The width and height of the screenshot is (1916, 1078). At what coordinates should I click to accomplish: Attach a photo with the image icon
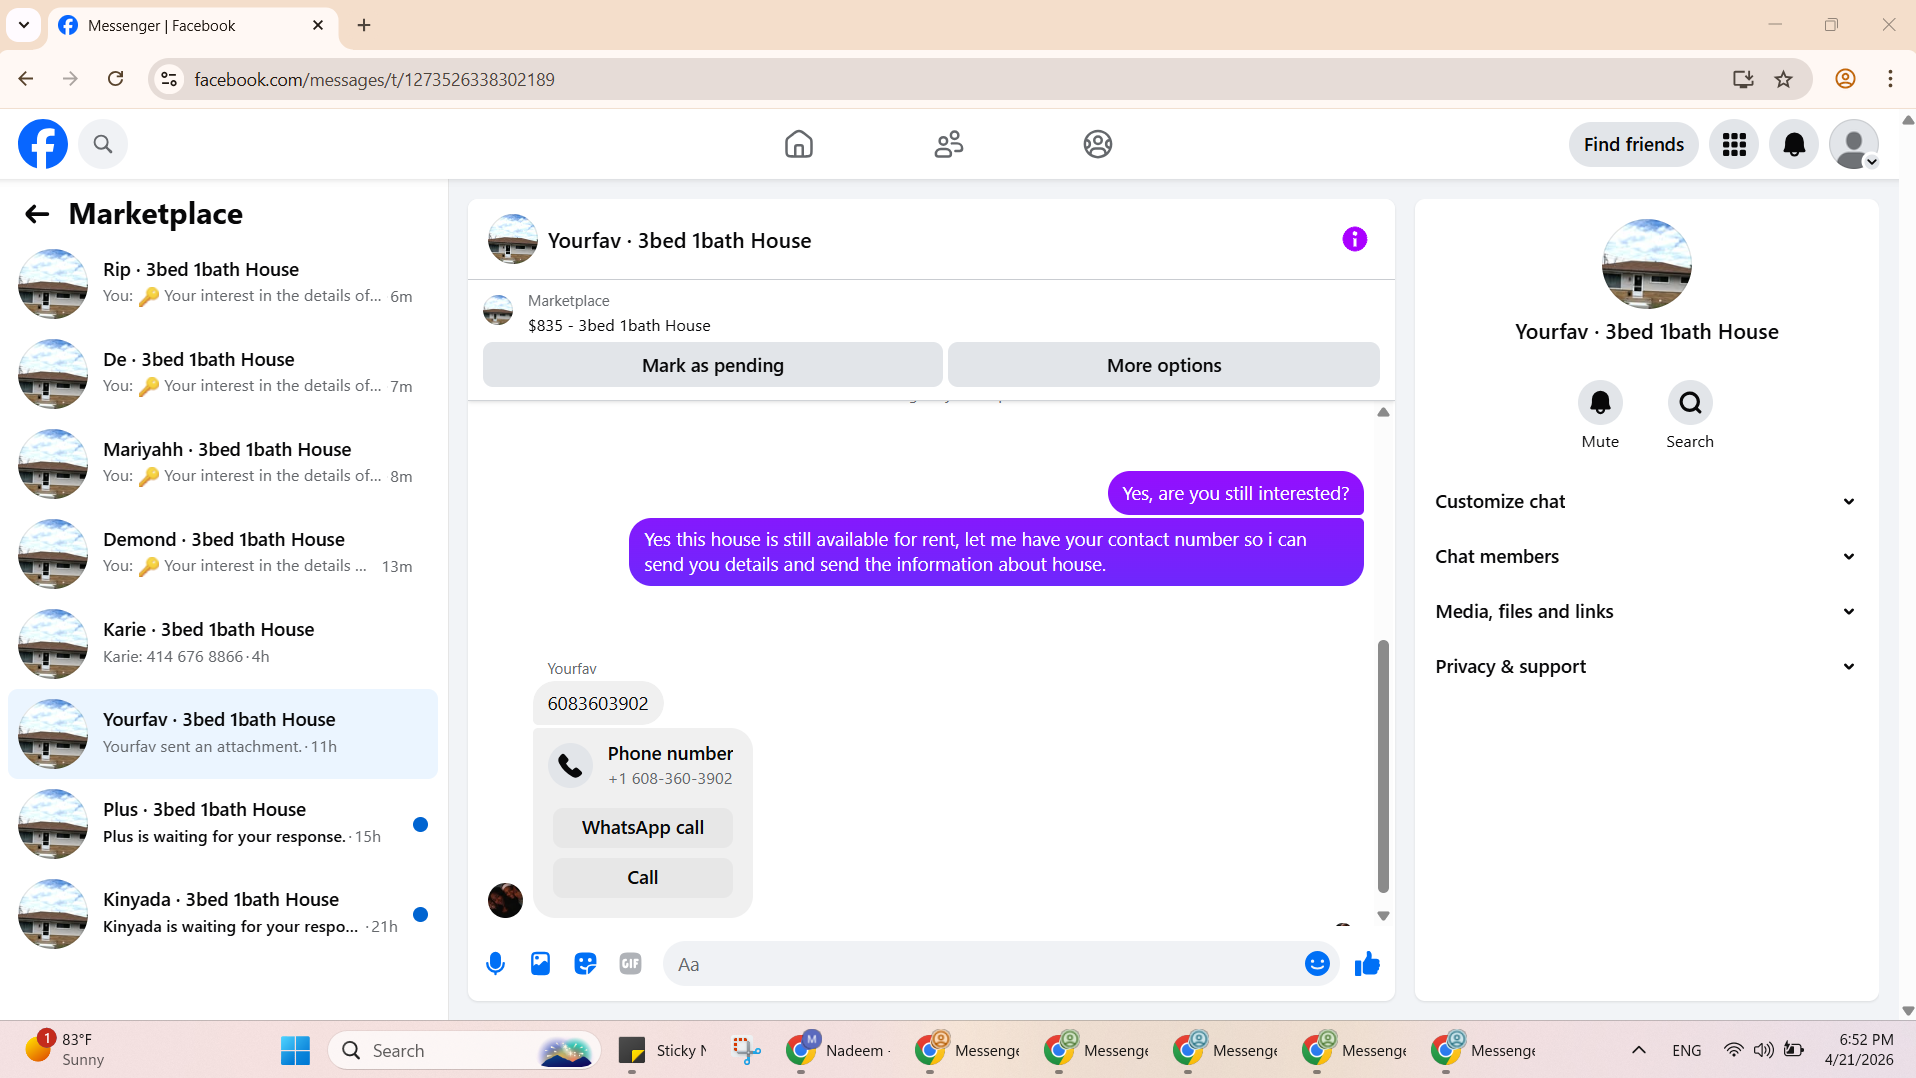[540, 964]
